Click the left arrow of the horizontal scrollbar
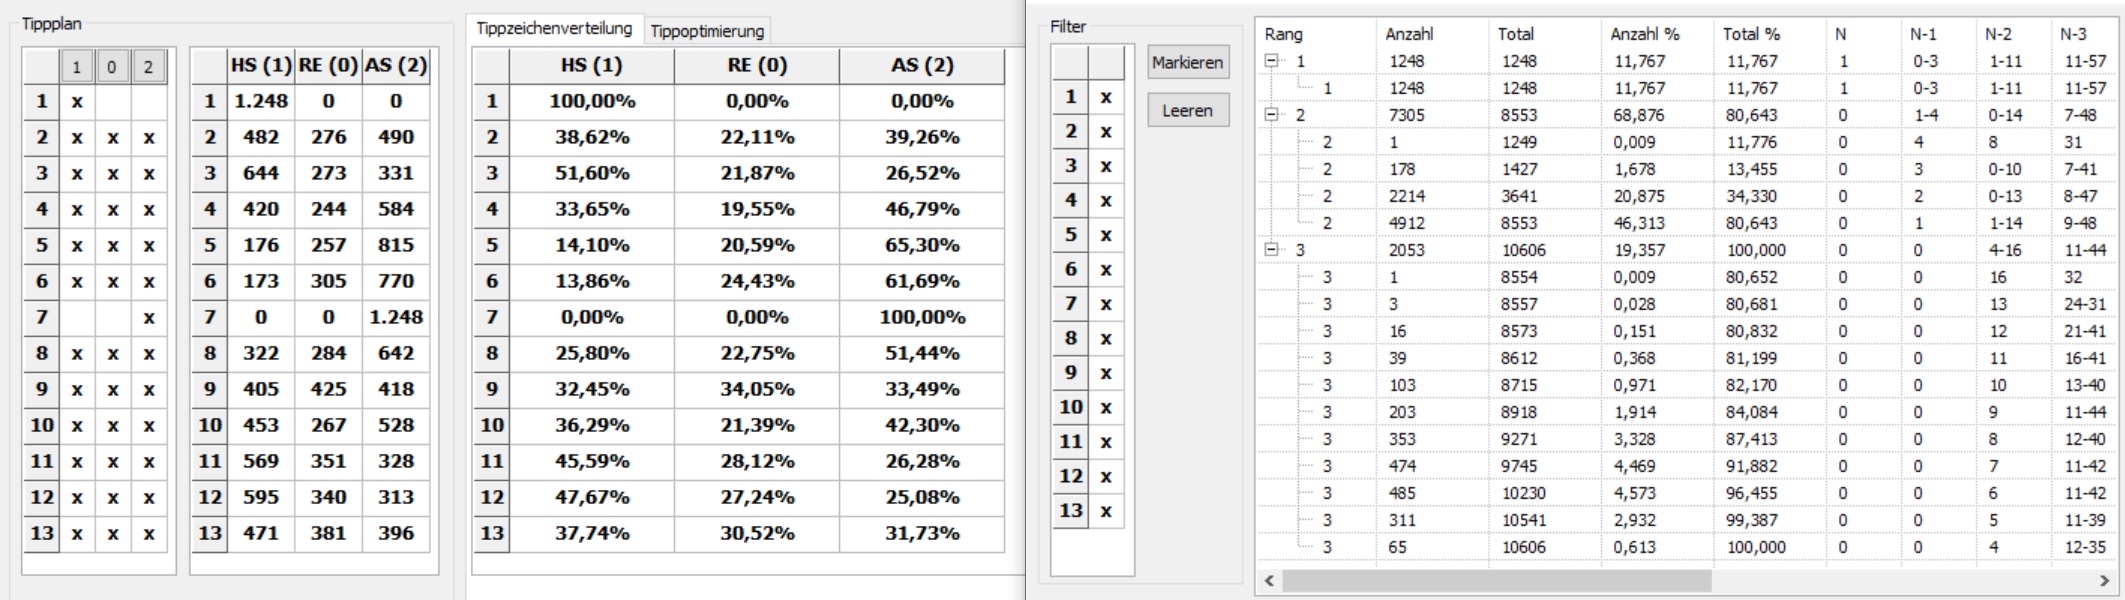Image resolution: width=2125 pixels, height=600 pixels. point(1270,580)
